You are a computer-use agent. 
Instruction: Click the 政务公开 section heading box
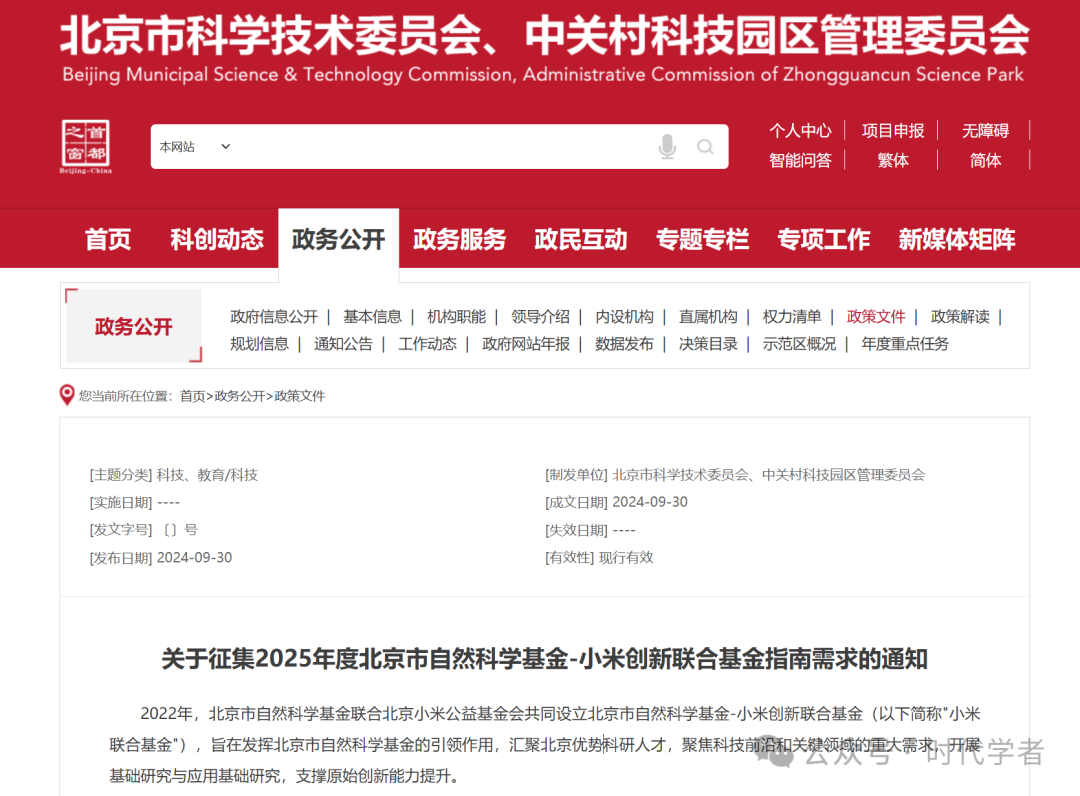pyautogui.click(x=134, y=326)
